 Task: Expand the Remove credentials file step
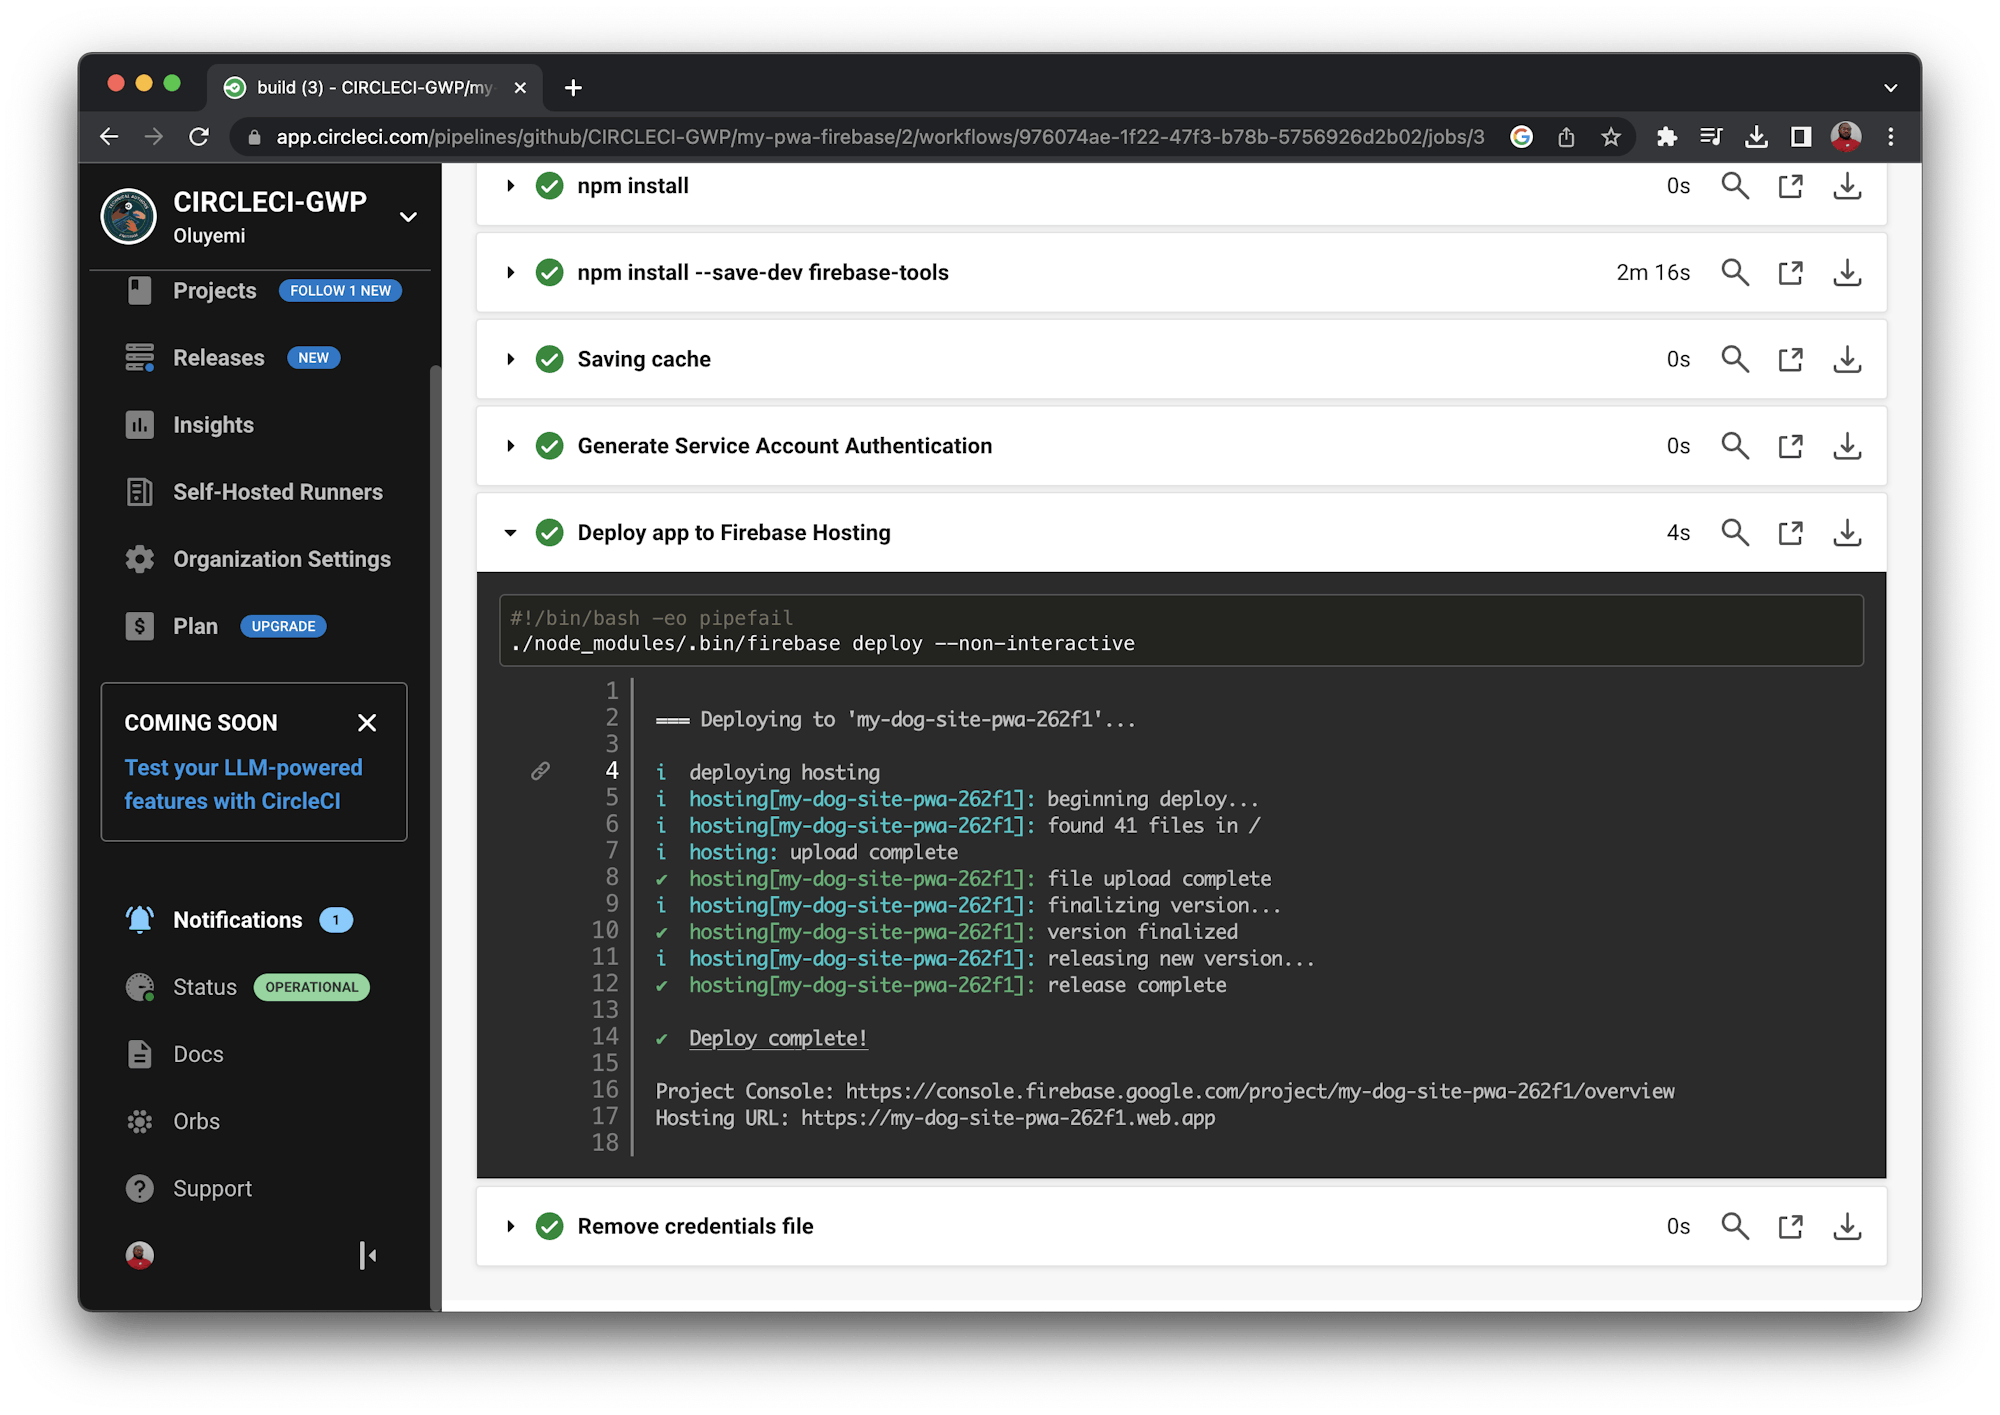click(x=510, y=1226)
